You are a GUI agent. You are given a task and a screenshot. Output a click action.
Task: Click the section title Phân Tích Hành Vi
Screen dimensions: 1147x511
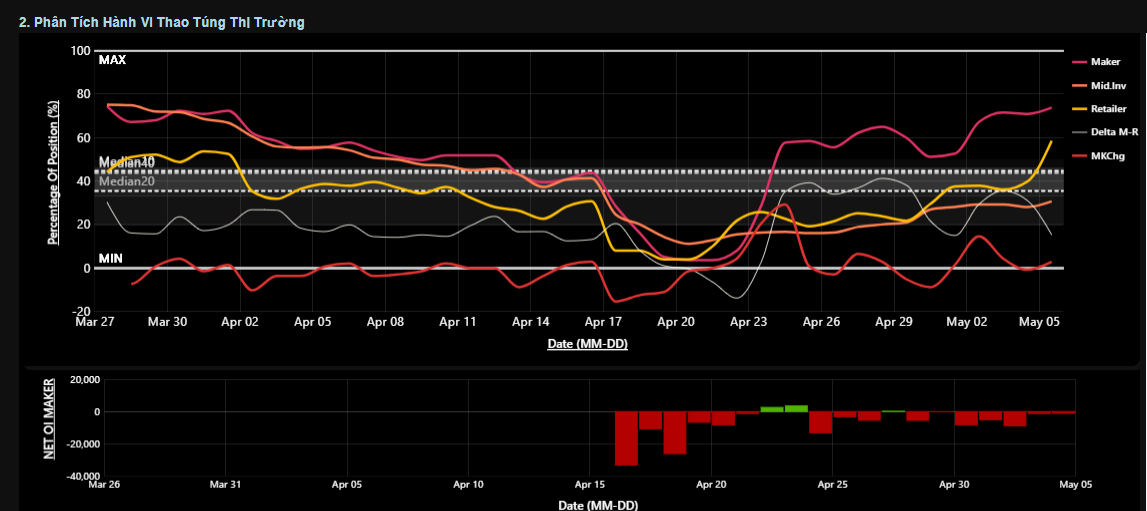162,22
